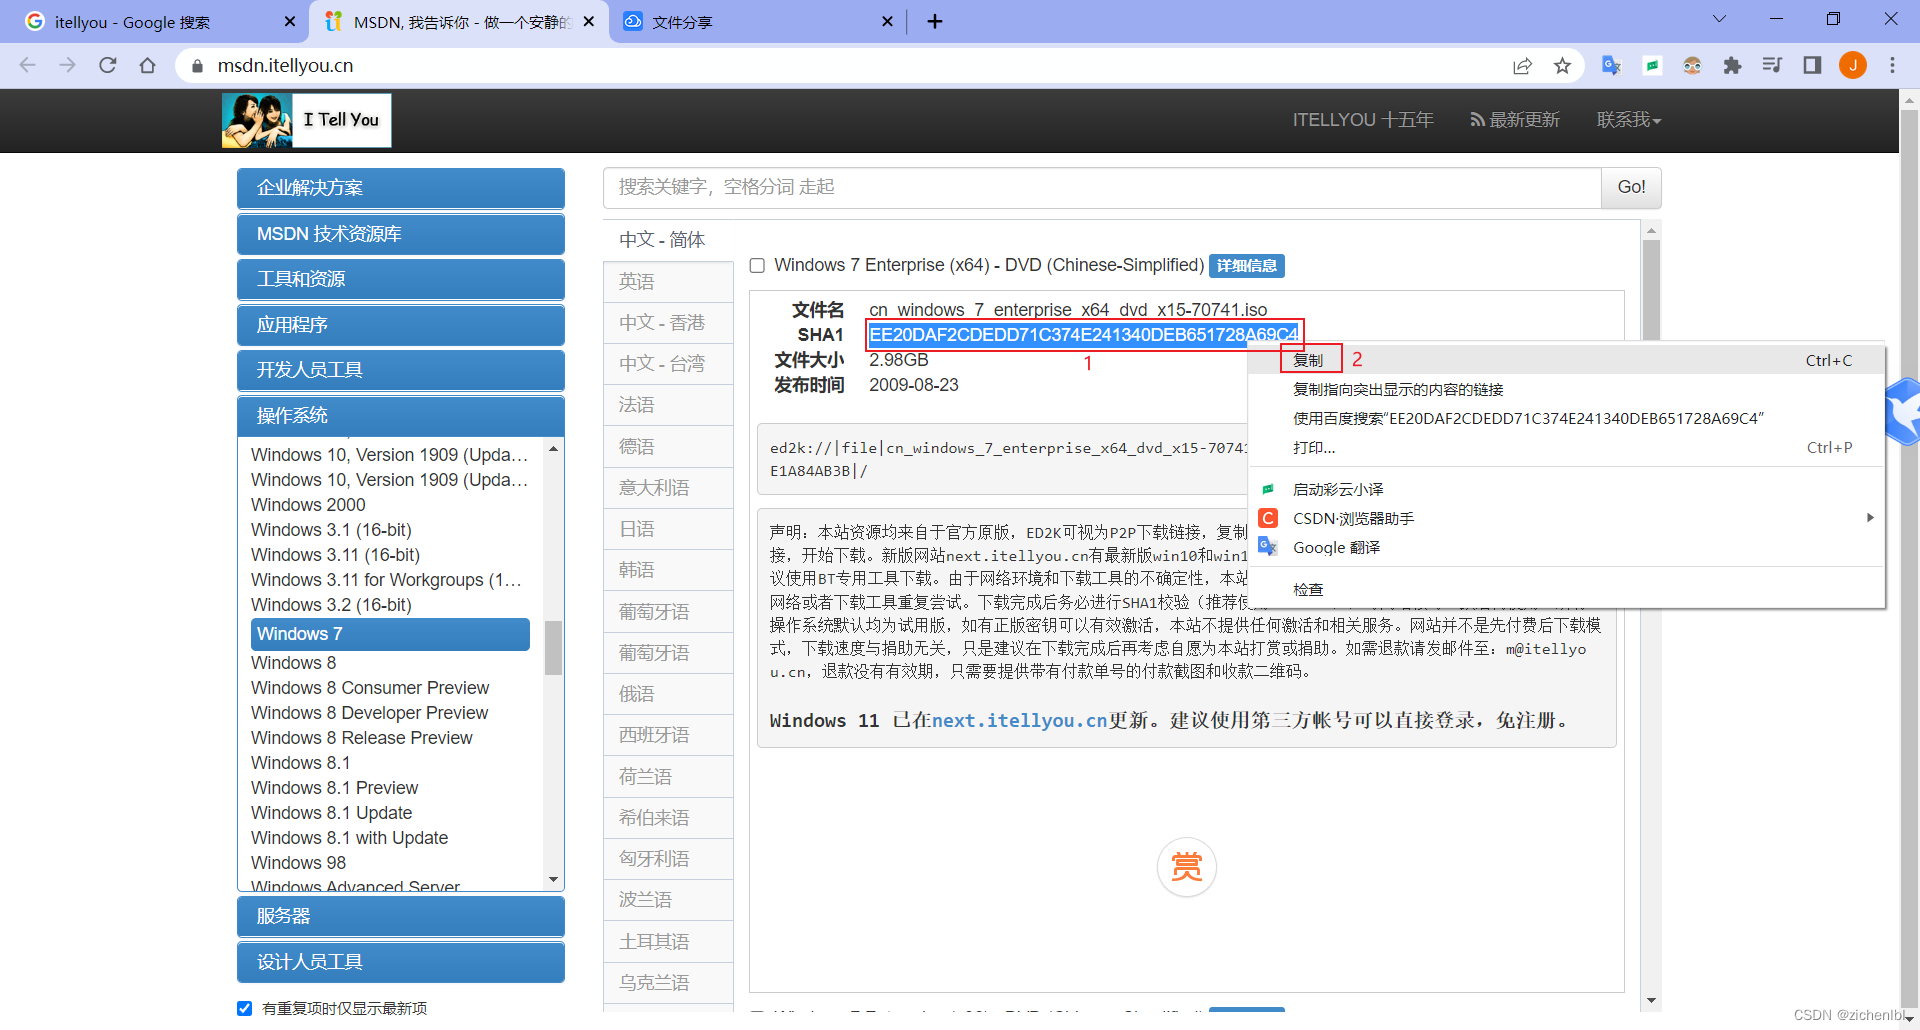Select the 日语 language tab
The height and width of the screenshot is (1030, 1920).
point(668,529)
